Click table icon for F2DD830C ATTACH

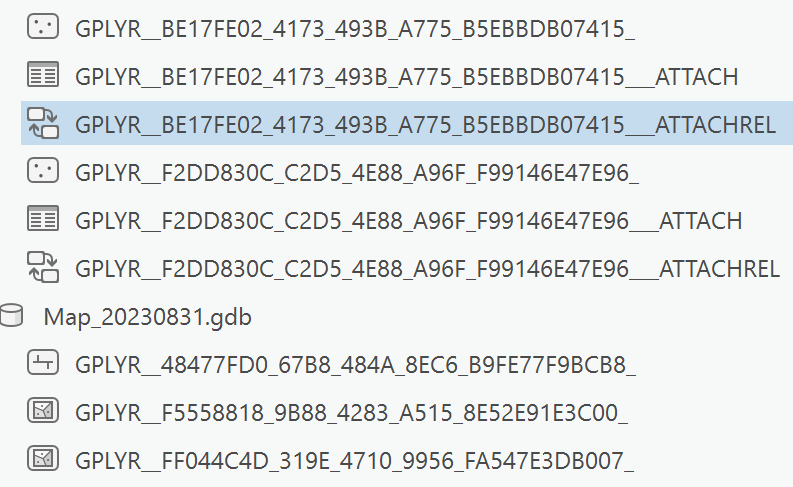click(x=42, y=219)
